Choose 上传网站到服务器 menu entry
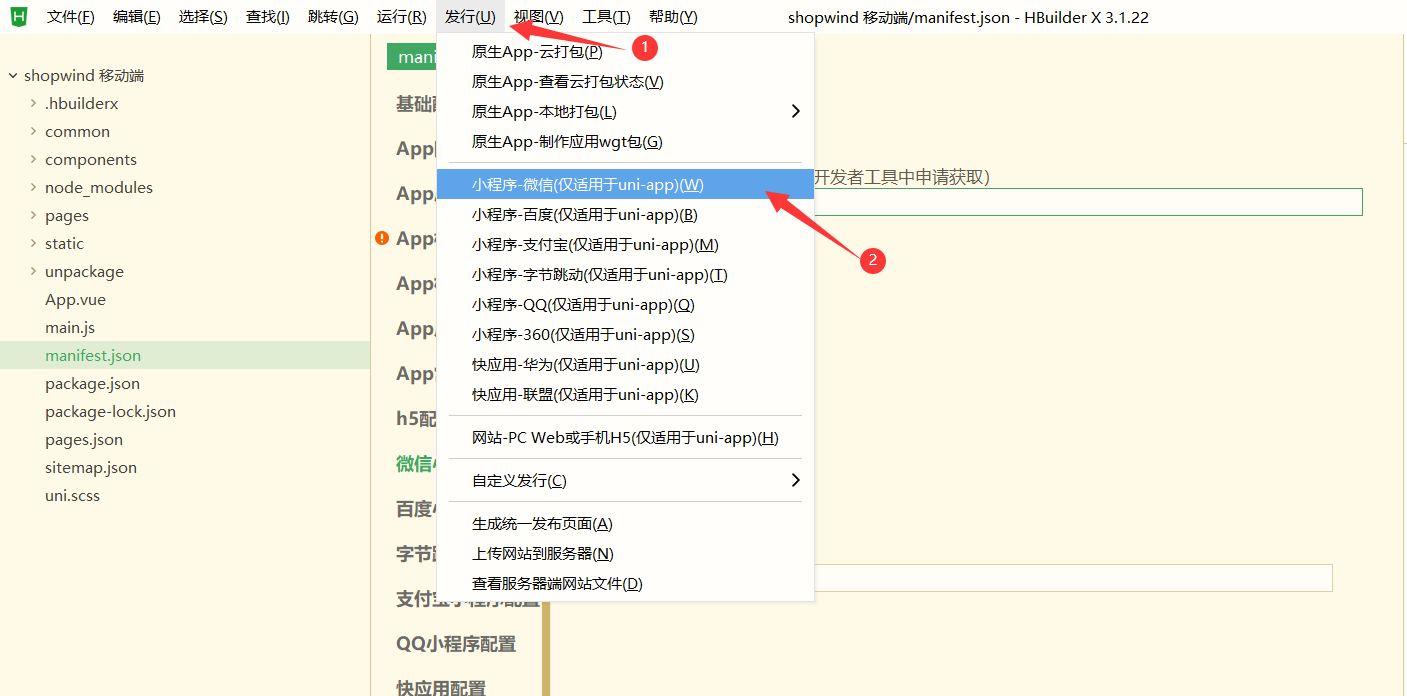 tap(626, 553)
